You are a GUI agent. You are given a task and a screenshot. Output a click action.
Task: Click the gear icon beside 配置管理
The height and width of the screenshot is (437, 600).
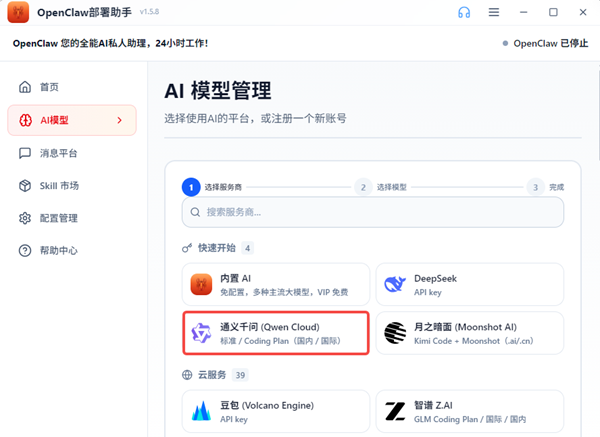click(x=25, y=218)
